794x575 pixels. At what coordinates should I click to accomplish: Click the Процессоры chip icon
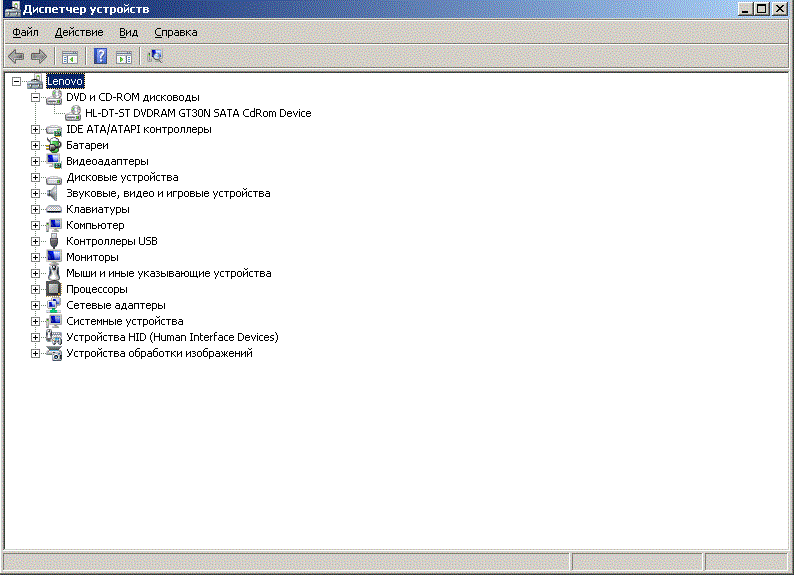54,289
